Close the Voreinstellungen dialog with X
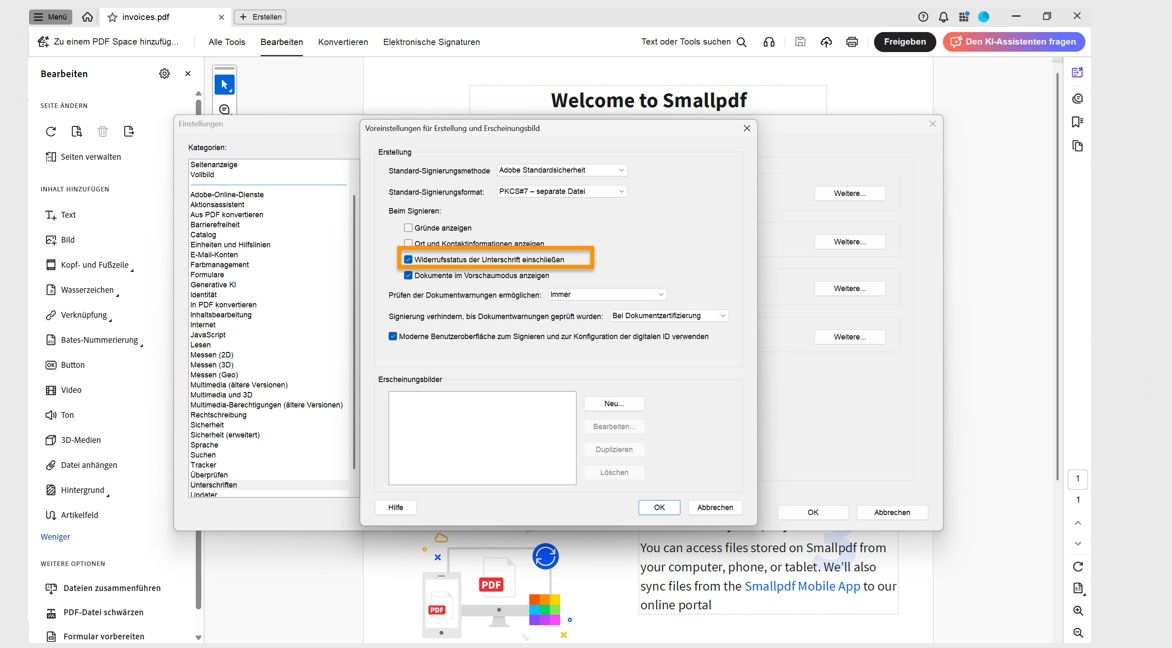The width and height of the screenshot is (1172, 648). 747,129
